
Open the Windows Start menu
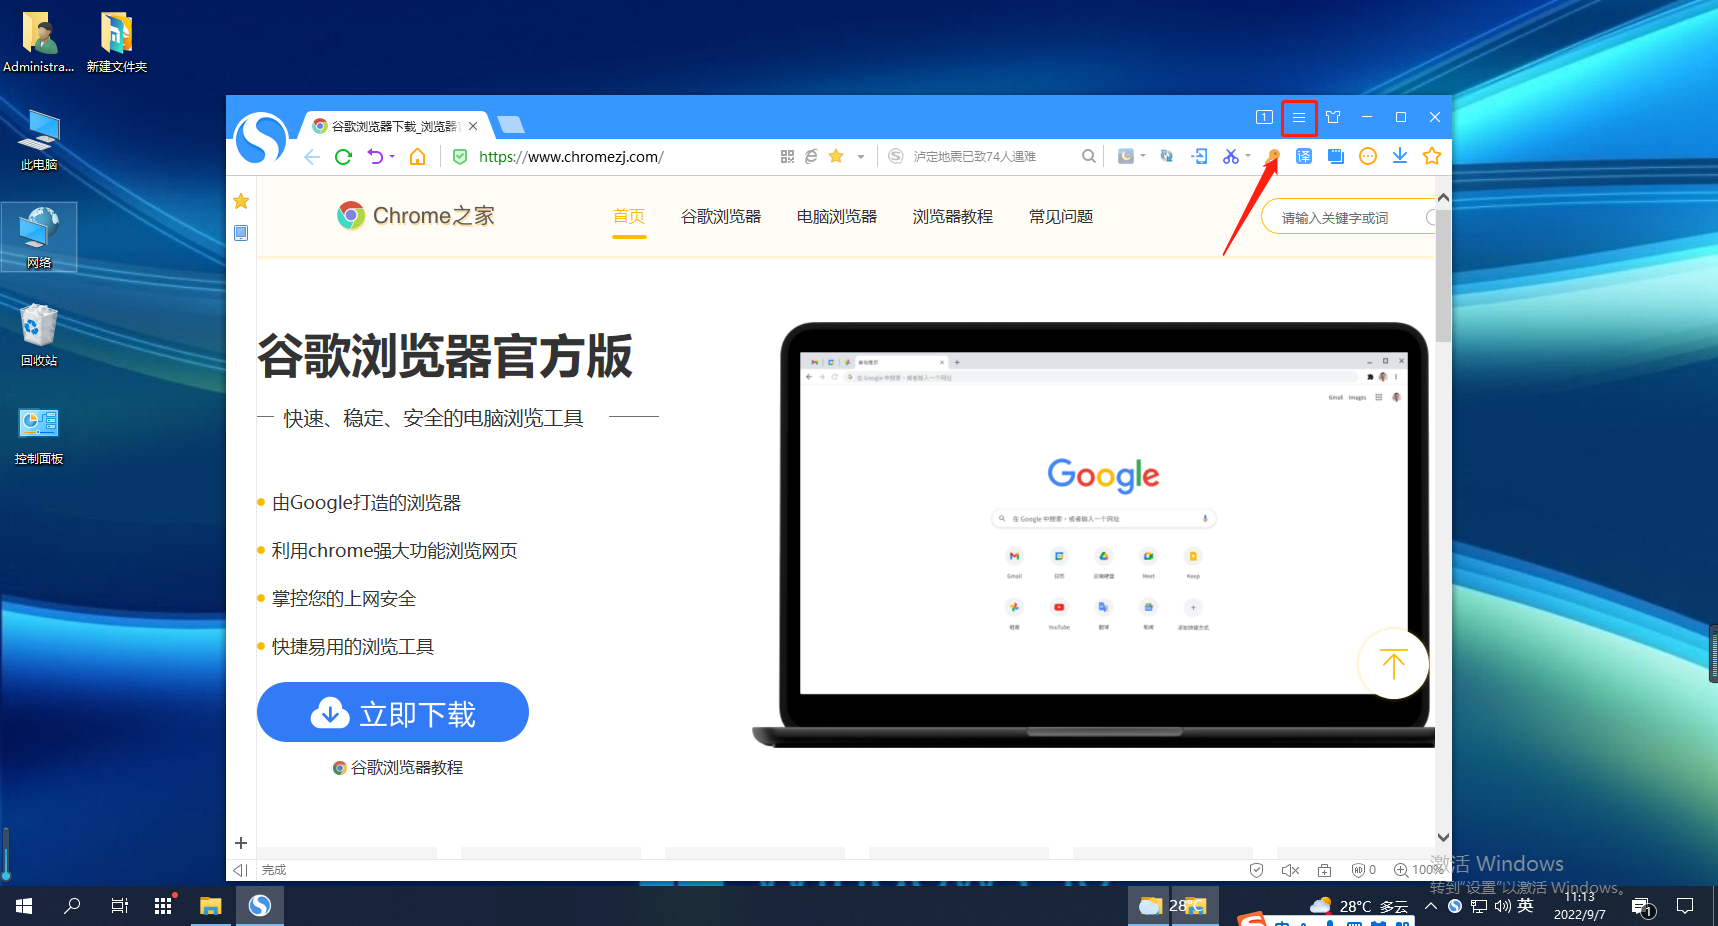tap(24, 906)
